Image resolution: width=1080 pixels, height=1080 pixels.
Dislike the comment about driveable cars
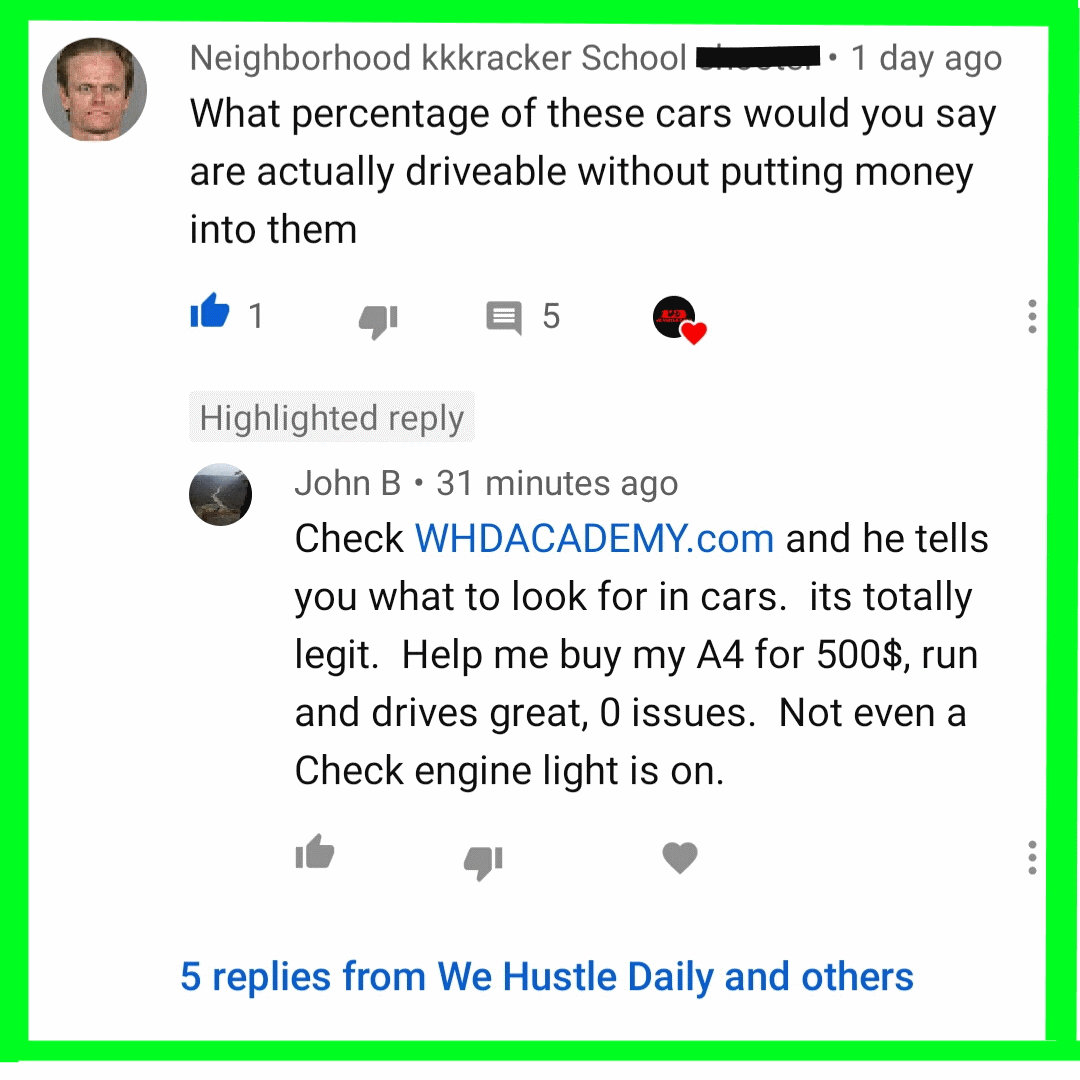coord(378,321)
